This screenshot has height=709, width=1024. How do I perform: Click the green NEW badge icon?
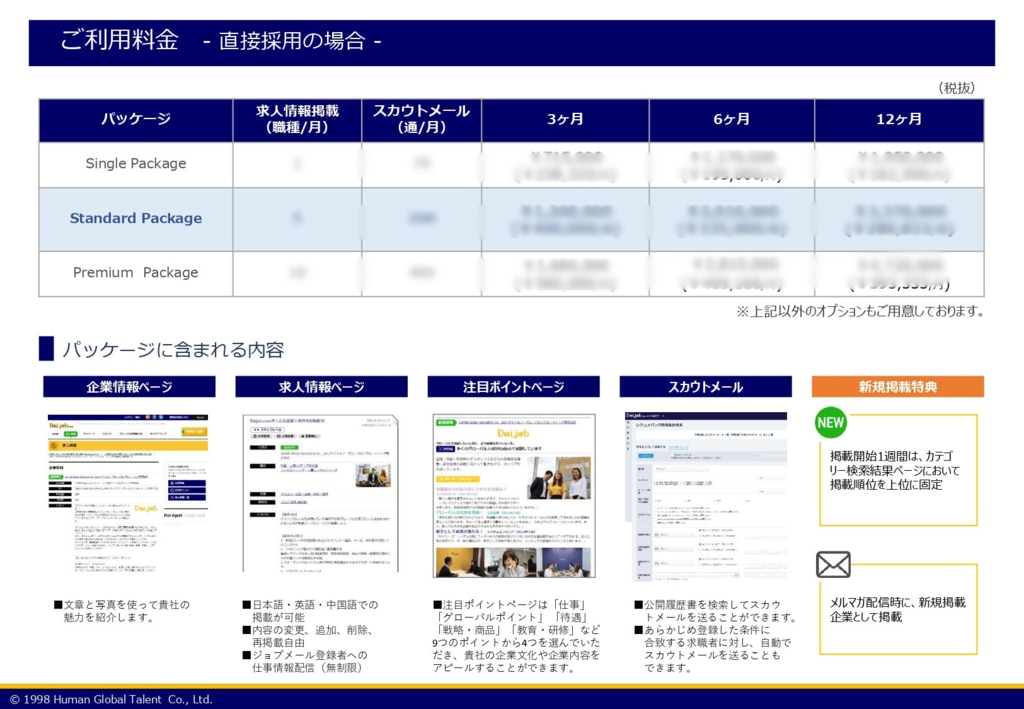831,422
